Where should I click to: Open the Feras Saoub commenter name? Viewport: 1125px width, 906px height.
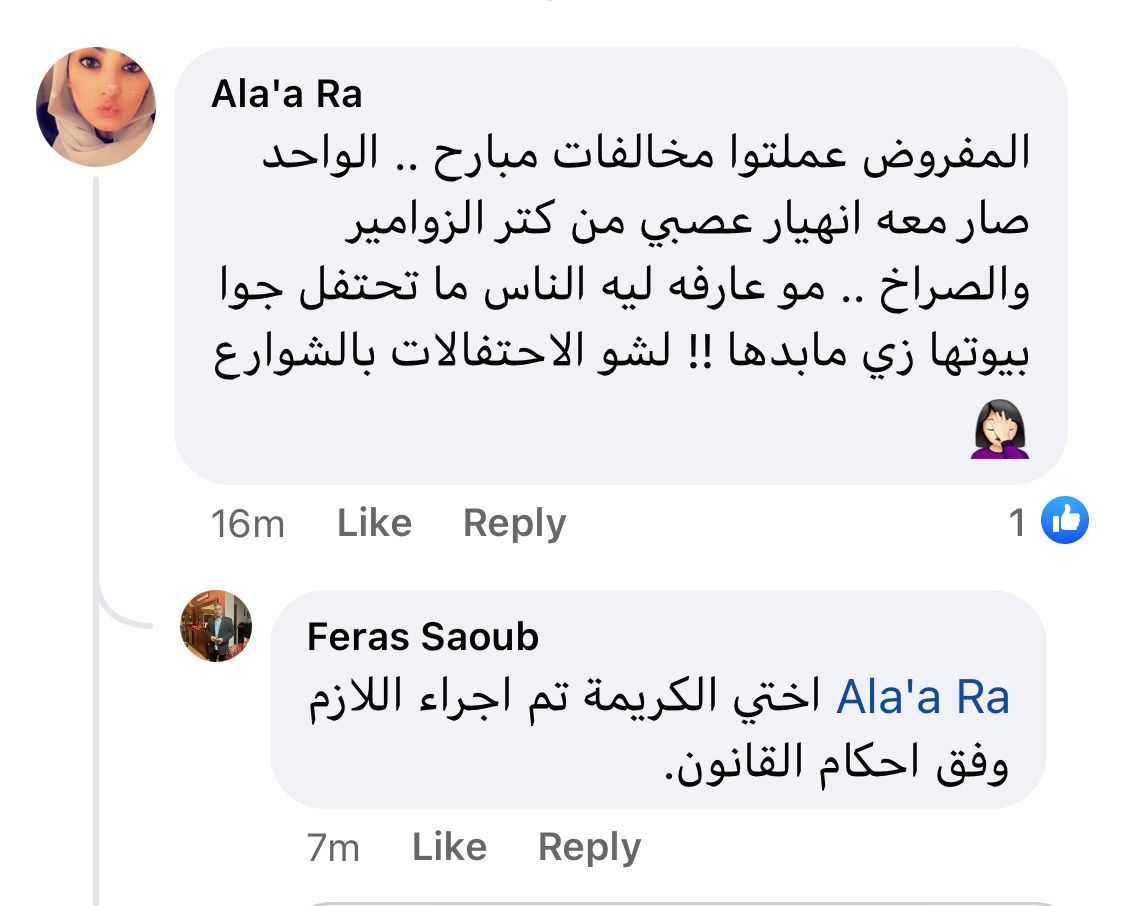[423, 637]
